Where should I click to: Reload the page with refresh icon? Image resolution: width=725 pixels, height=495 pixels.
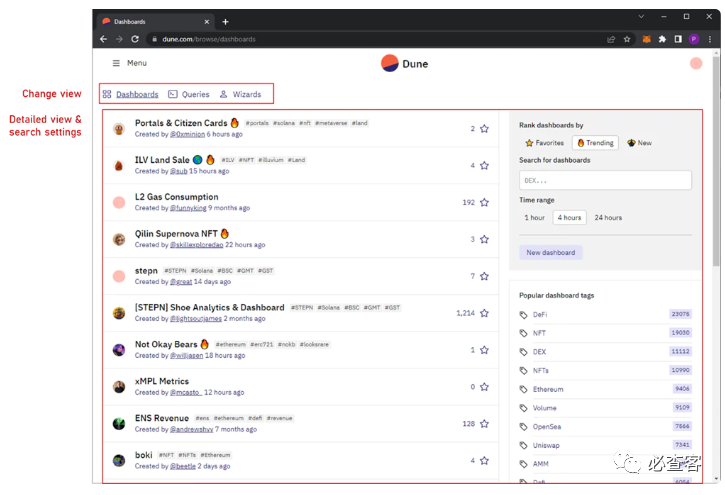coord(135,39)
